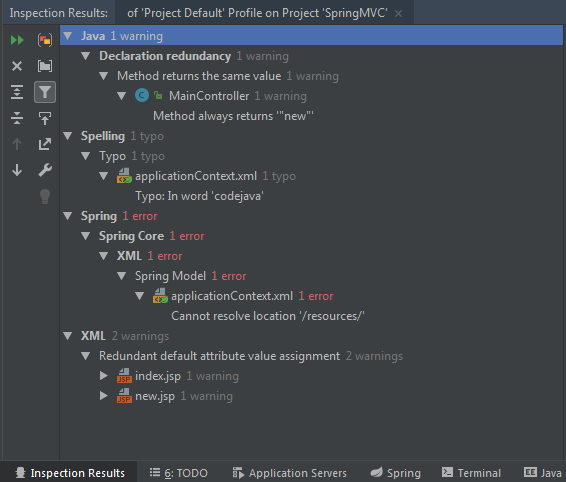
Task: Click the quick fix lightbulb icon
Action: click(45, 196)
